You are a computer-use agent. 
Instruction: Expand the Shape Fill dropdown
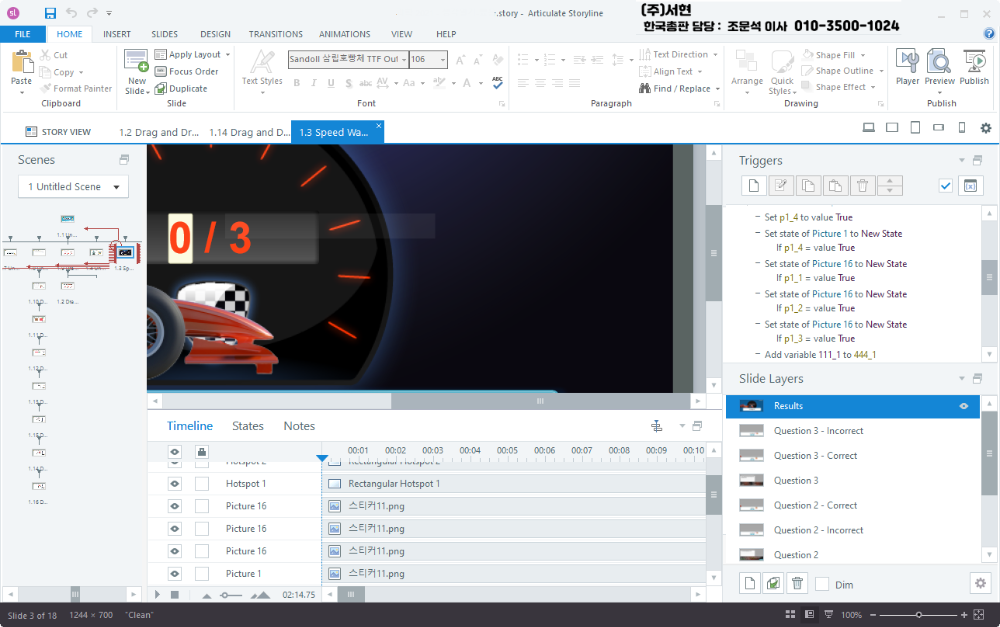pos(863,55)
